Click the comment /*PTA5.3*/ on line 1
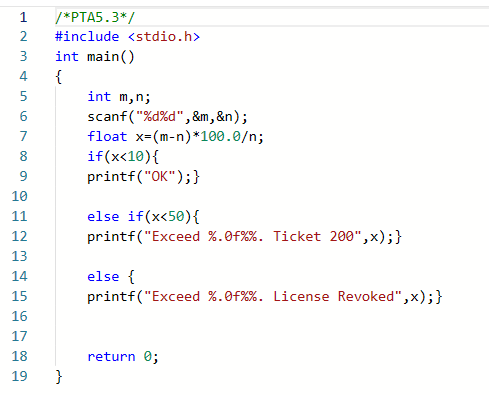This screenshot has width=489, height=395. pos(95,17)
